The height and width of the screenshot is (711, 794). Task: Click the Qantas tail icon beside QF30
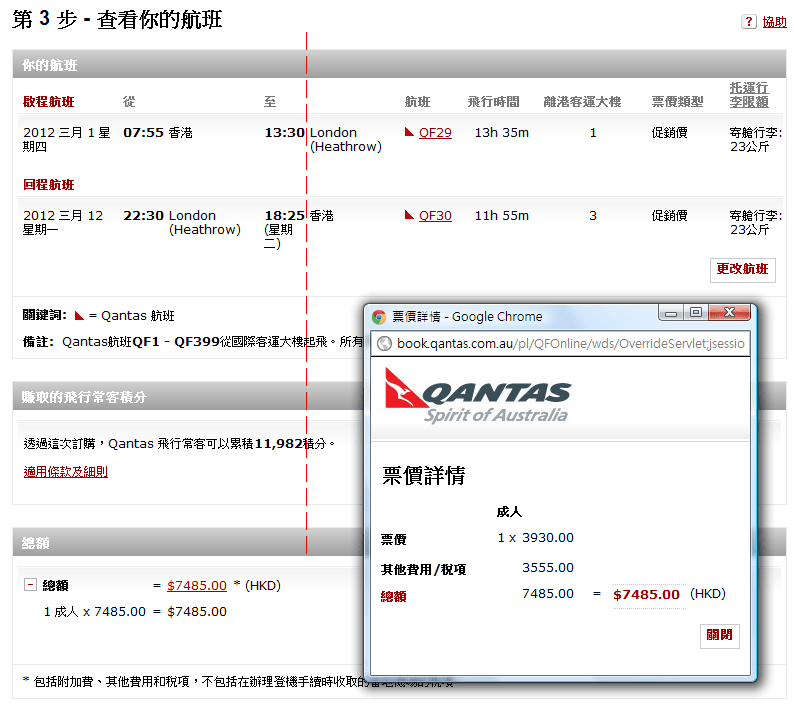pos(409,215)
